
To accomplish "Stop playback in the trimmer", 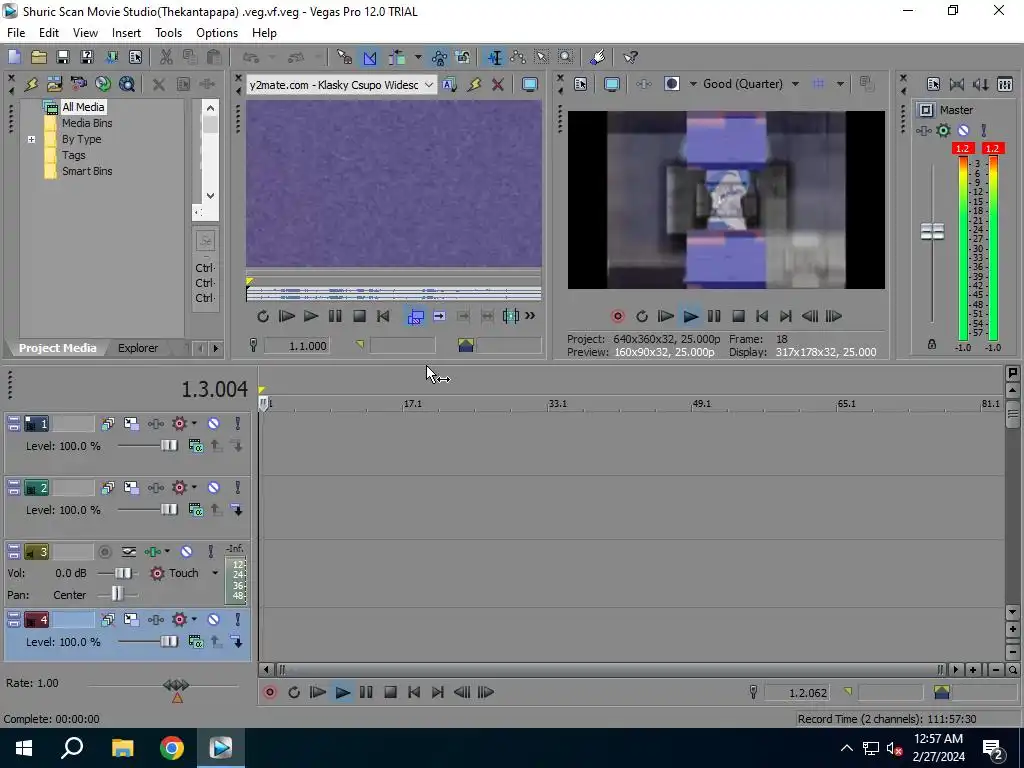I will tap(359, 317).
